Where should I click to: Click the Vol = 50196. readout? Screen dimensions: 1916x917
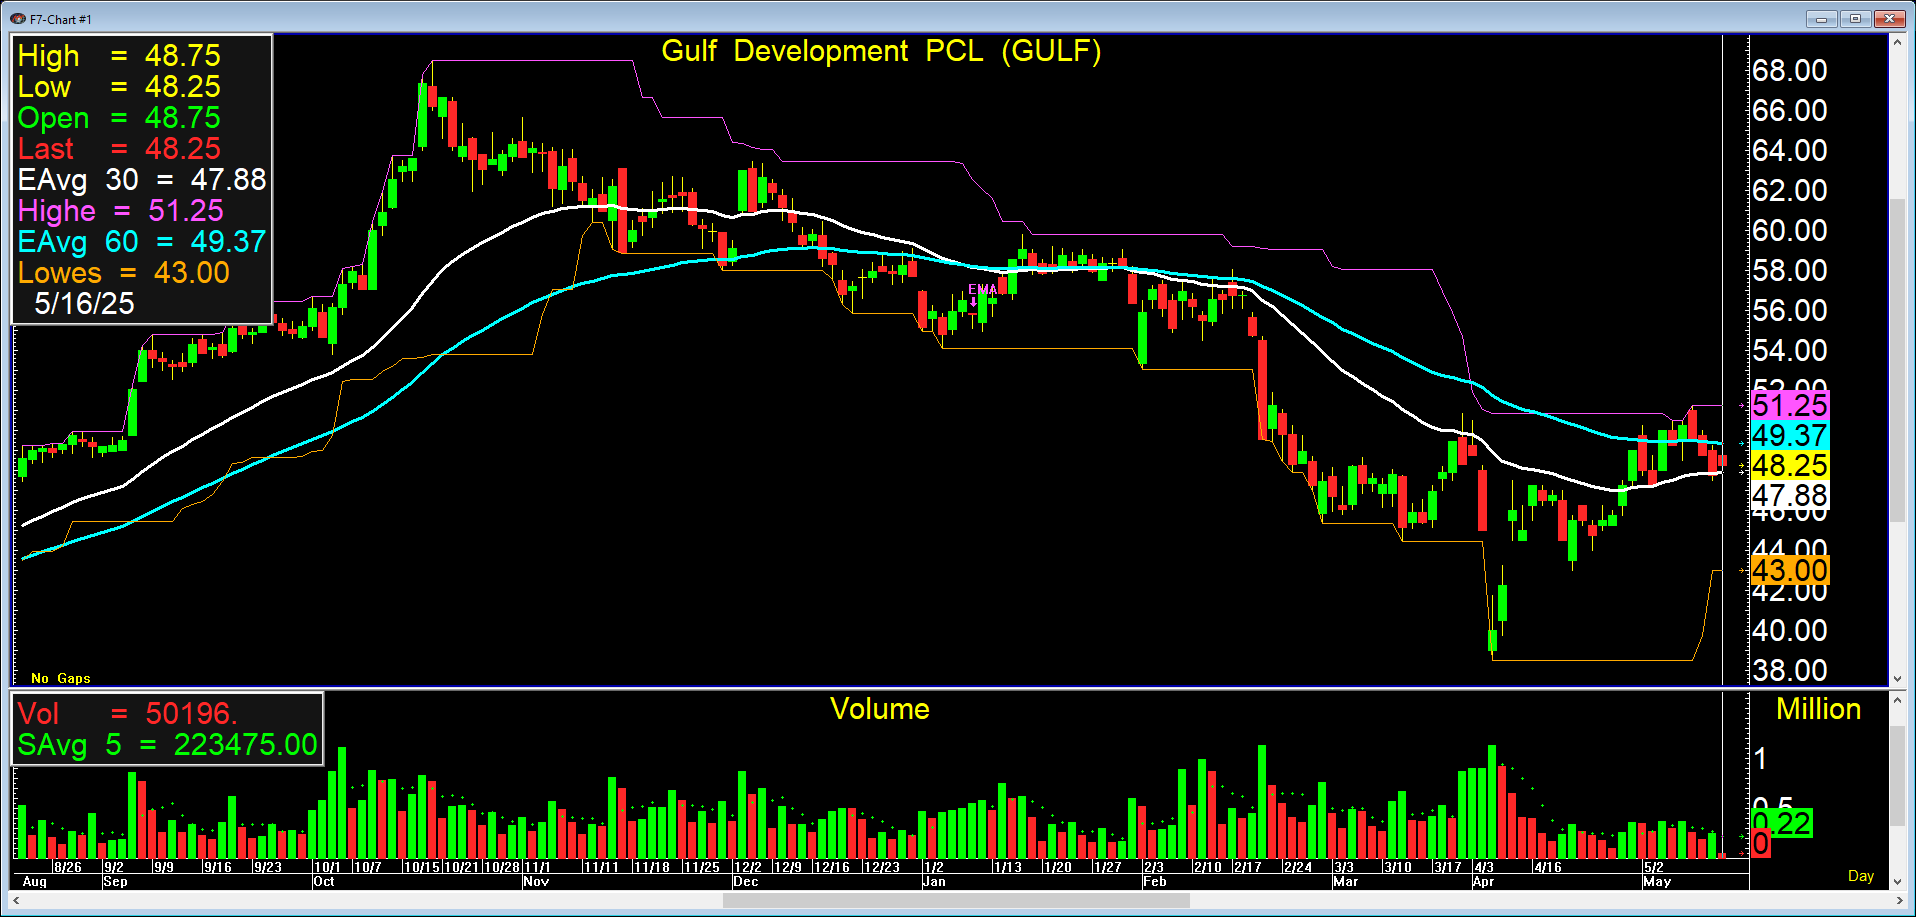(127, 713)
